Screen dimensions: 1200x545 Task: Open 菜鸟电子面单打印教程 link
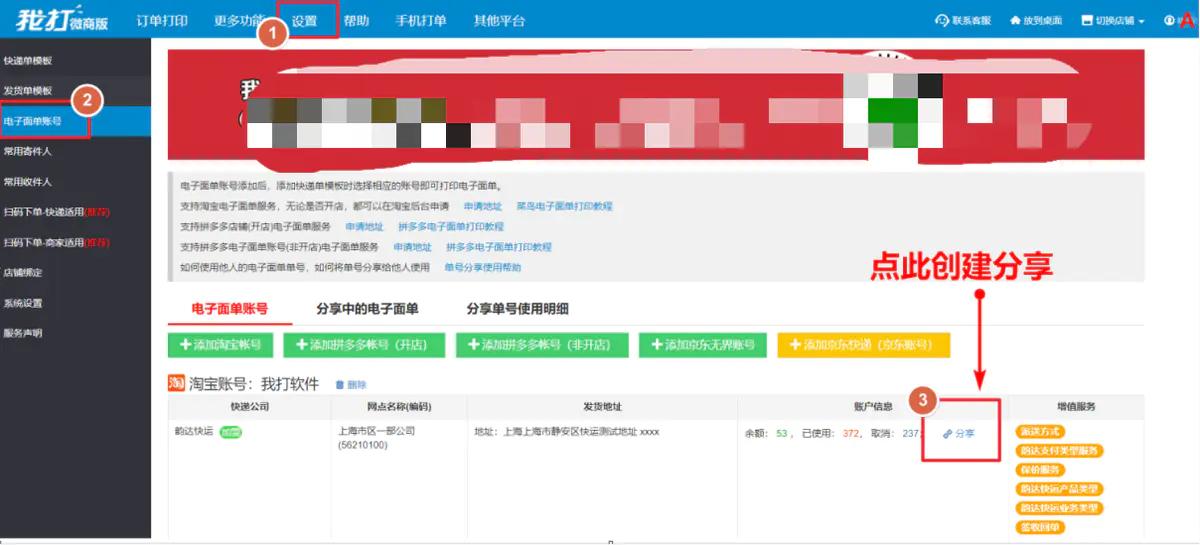[x=564, y=206]
